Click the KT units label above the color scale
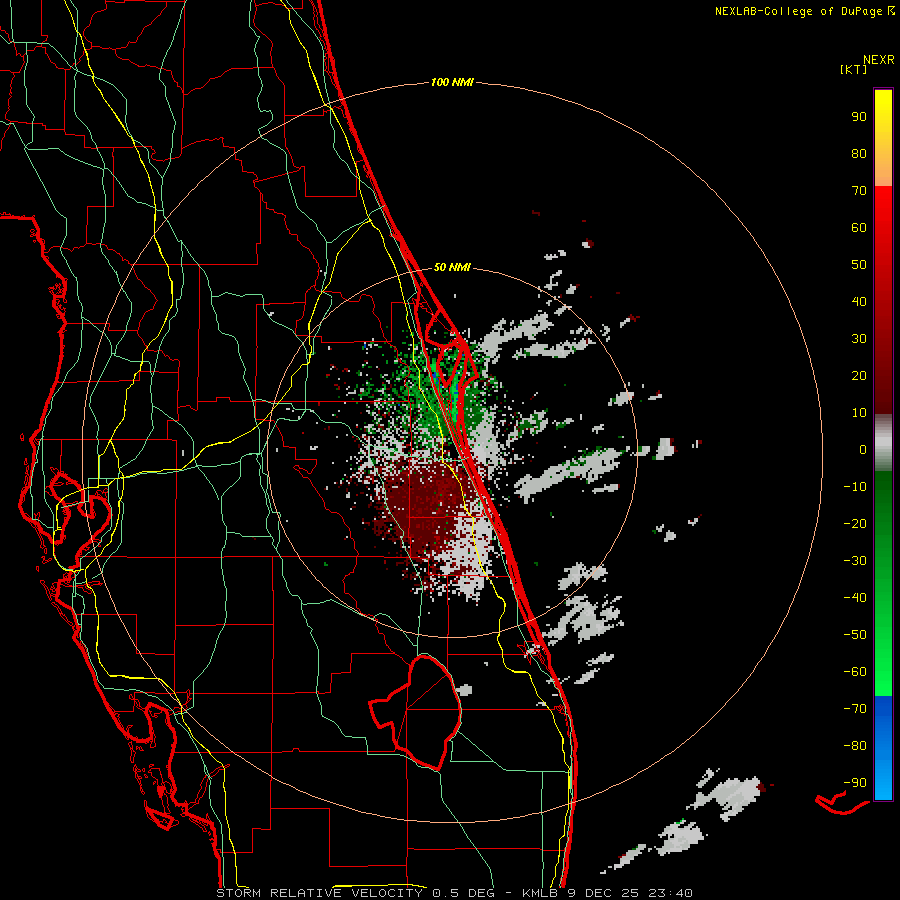This screenshot has height=900, width=900. click(853, 69)
